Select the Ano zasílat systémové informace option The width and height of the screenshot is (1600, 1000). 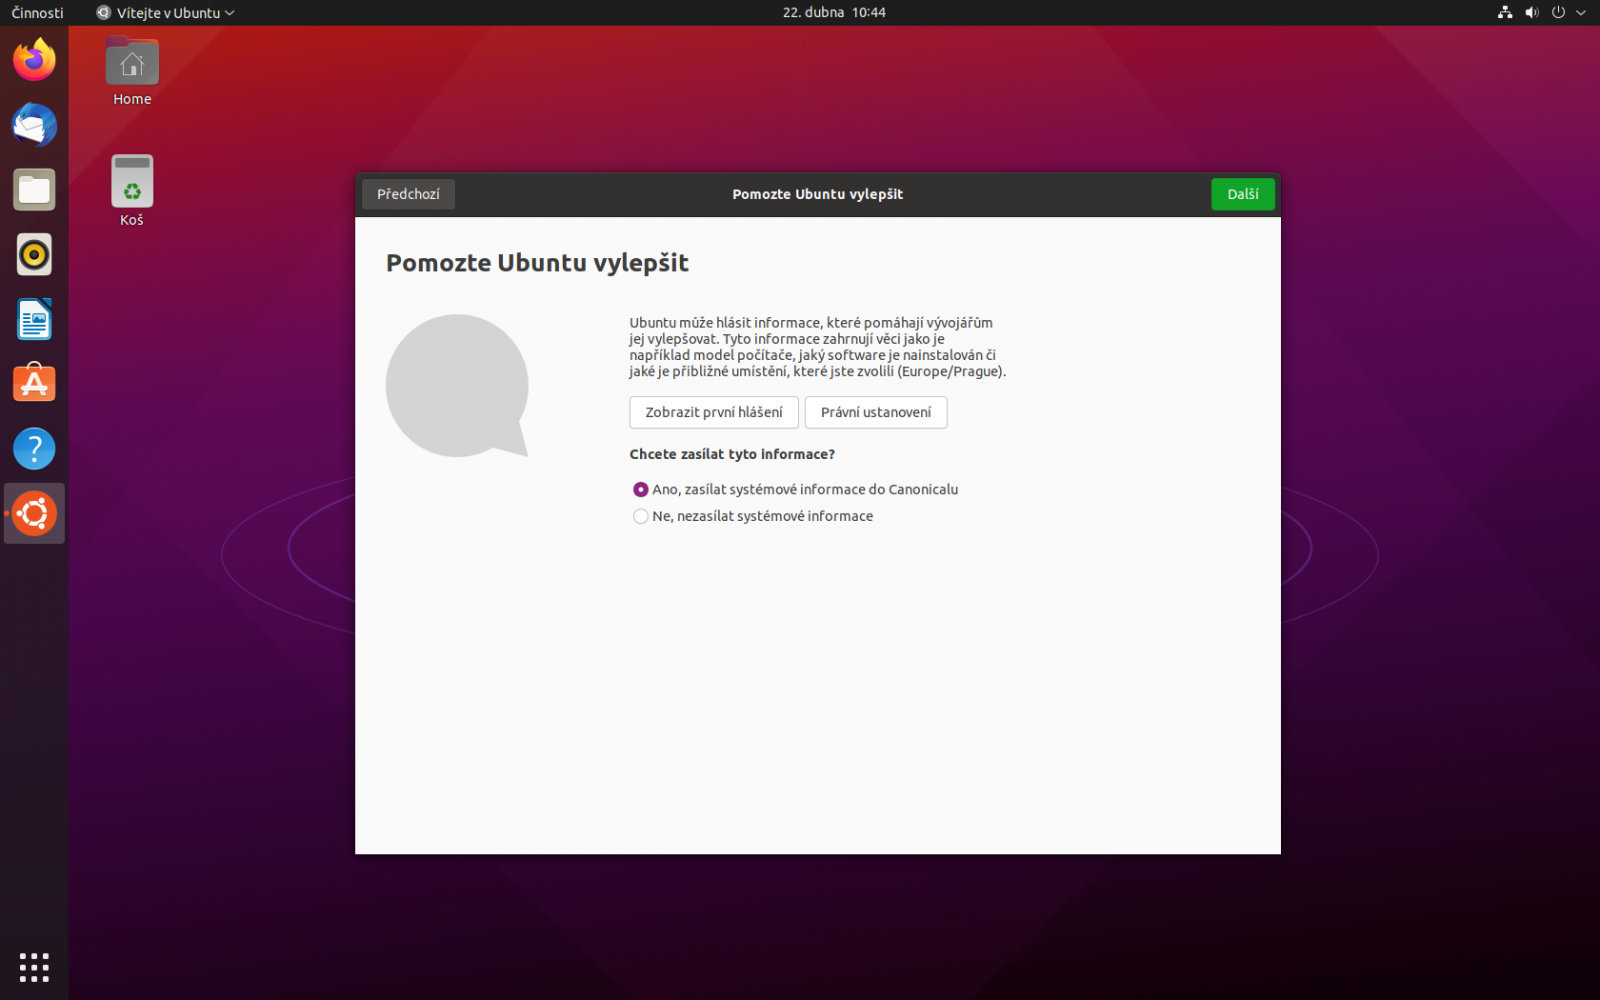(641, 490)
